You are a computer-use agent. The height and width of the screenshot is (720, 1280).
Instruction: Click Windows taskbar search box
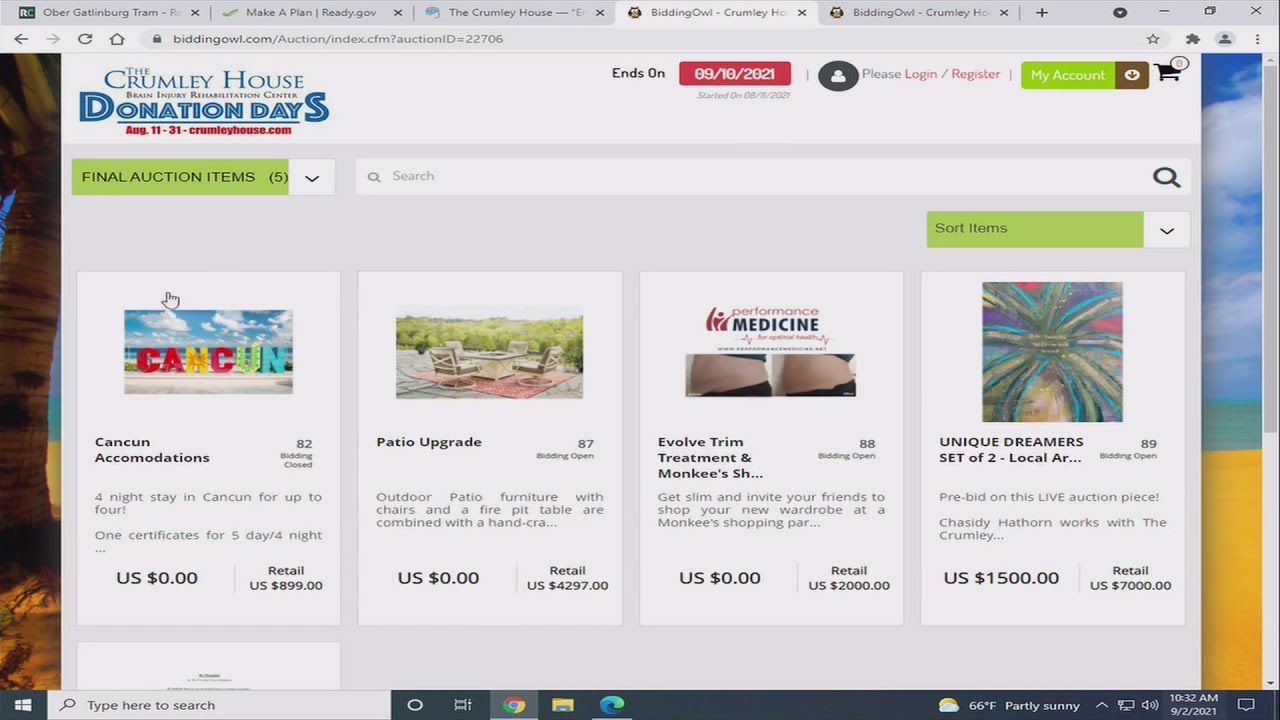tap(220, 705)
